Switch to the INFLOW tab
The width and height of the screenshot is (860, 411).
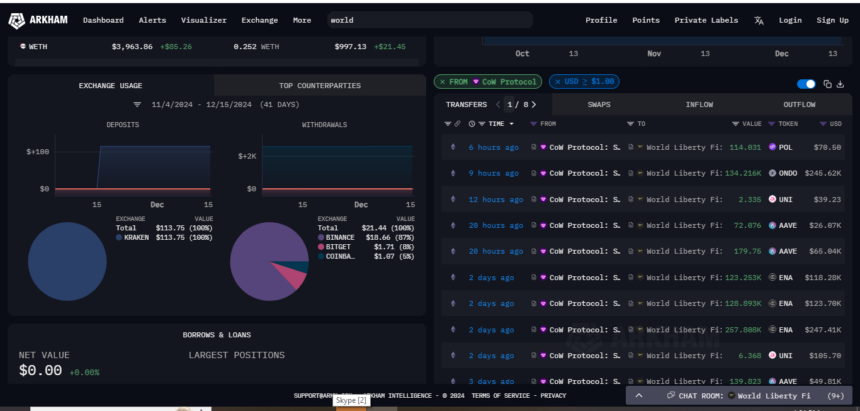pyautogui.click(x=699, y=104)
